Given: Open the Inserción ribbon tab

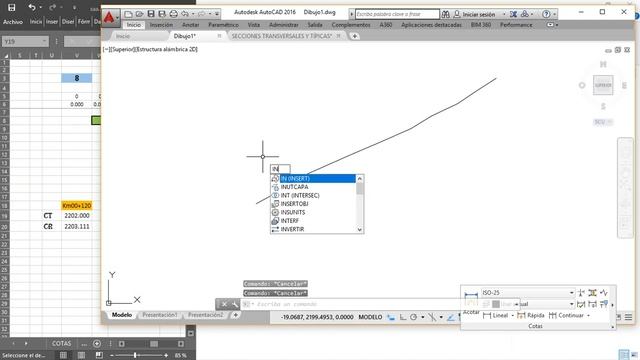Looking at the screenshot, I should click(161, 25).
